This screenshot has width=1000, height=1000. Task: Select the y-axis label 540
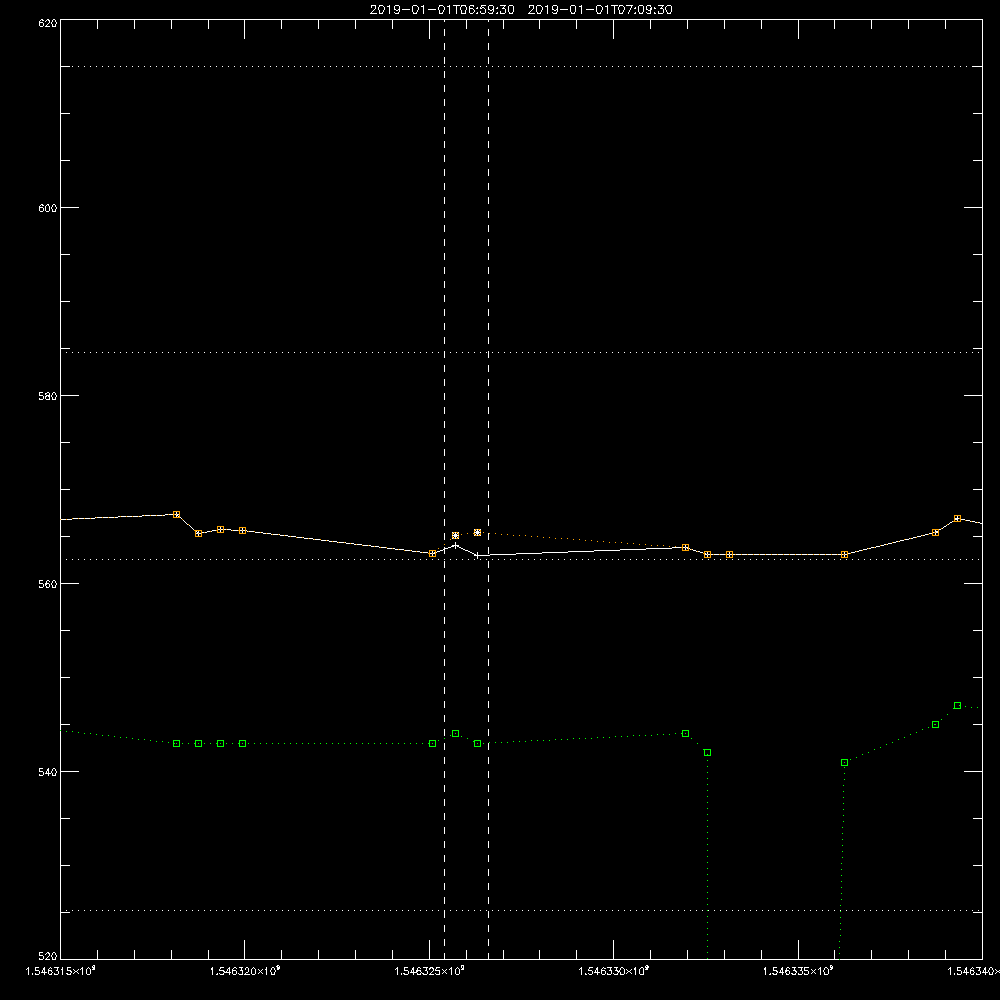[x=48, y=772]
